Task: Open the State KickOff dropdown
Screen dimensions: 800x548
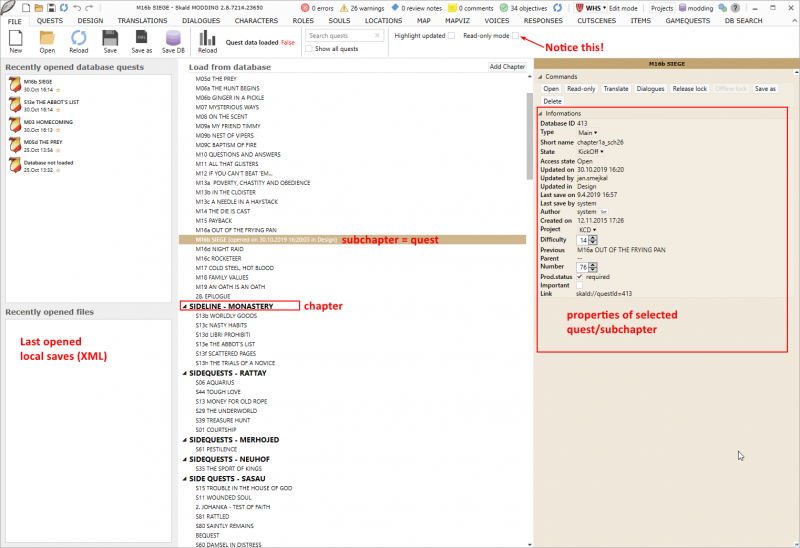Action: coord(590,152)
